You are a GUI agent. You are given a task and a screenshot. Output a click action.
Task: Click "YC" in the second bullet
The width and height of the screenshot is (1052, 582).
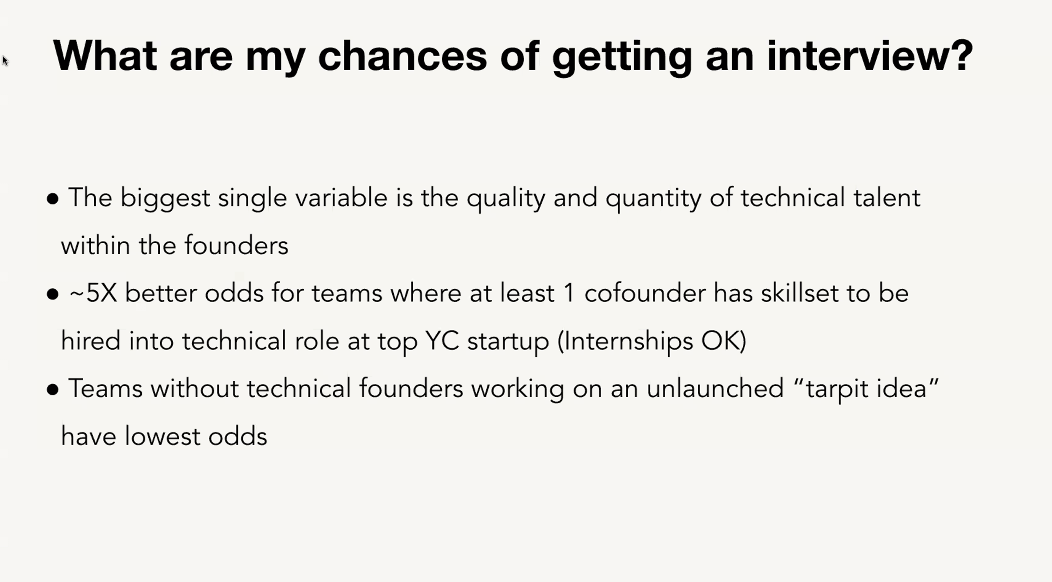pyautogui.click(x=442, y=341)
